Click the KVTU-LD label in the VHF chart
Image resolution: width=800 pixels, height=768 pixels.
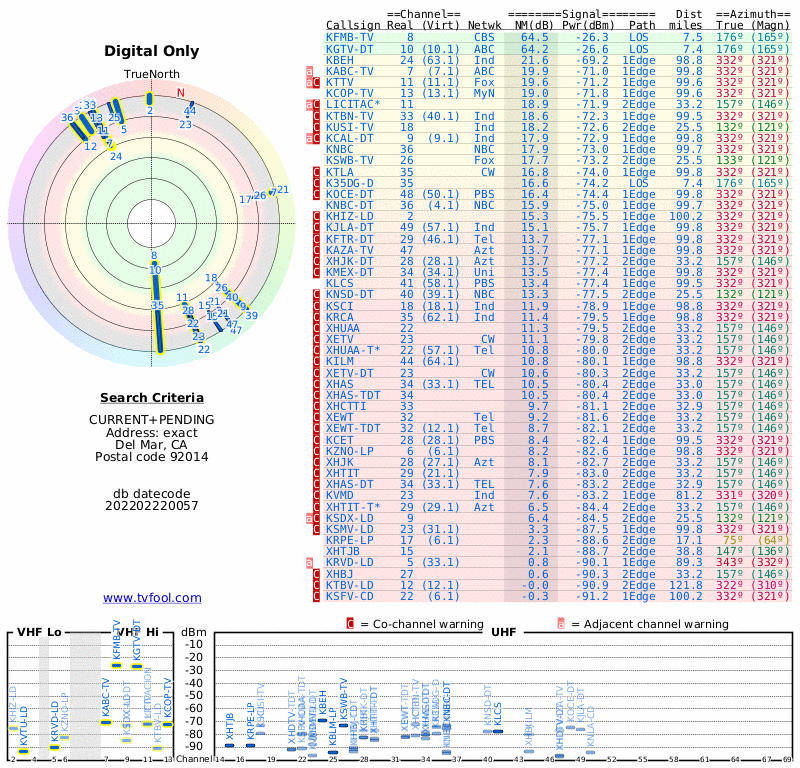pos(23,726)
